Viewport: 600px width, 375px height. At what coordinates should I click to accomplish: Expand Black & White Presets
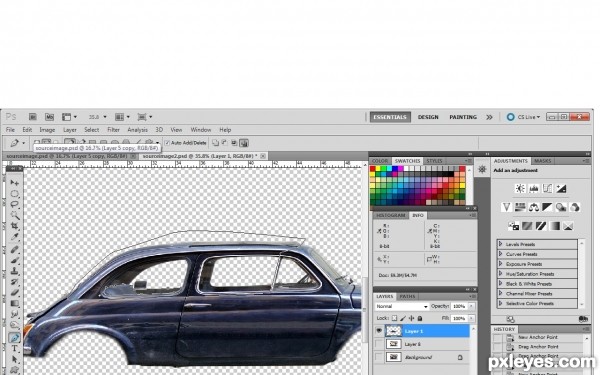click(x=501, y=284)
